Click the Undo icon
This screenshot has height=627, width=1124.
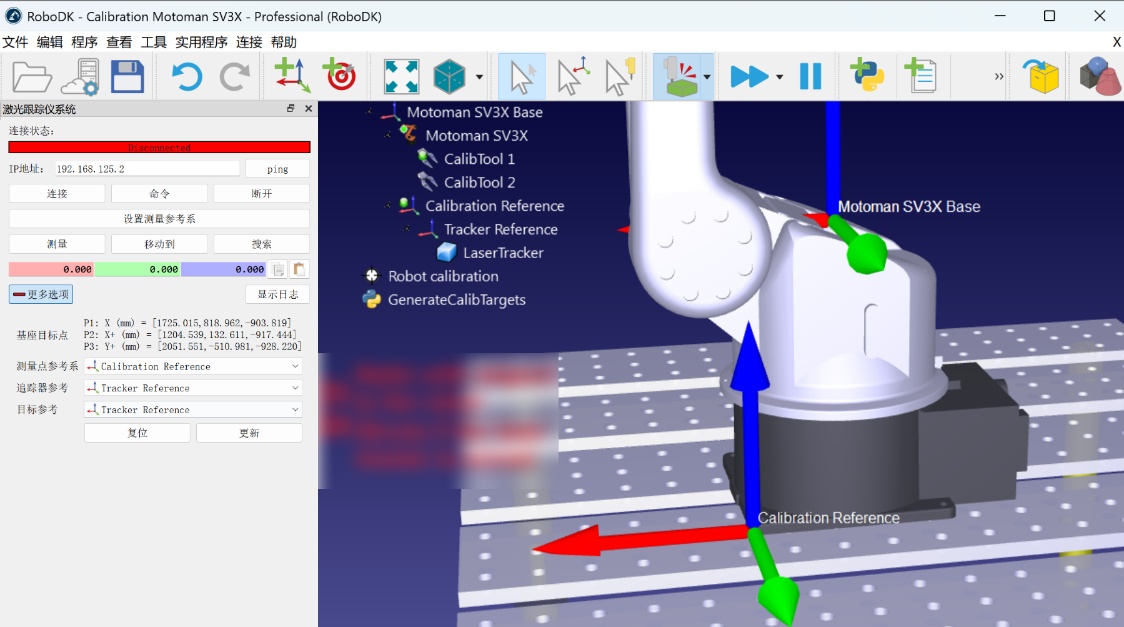point(186,75)
